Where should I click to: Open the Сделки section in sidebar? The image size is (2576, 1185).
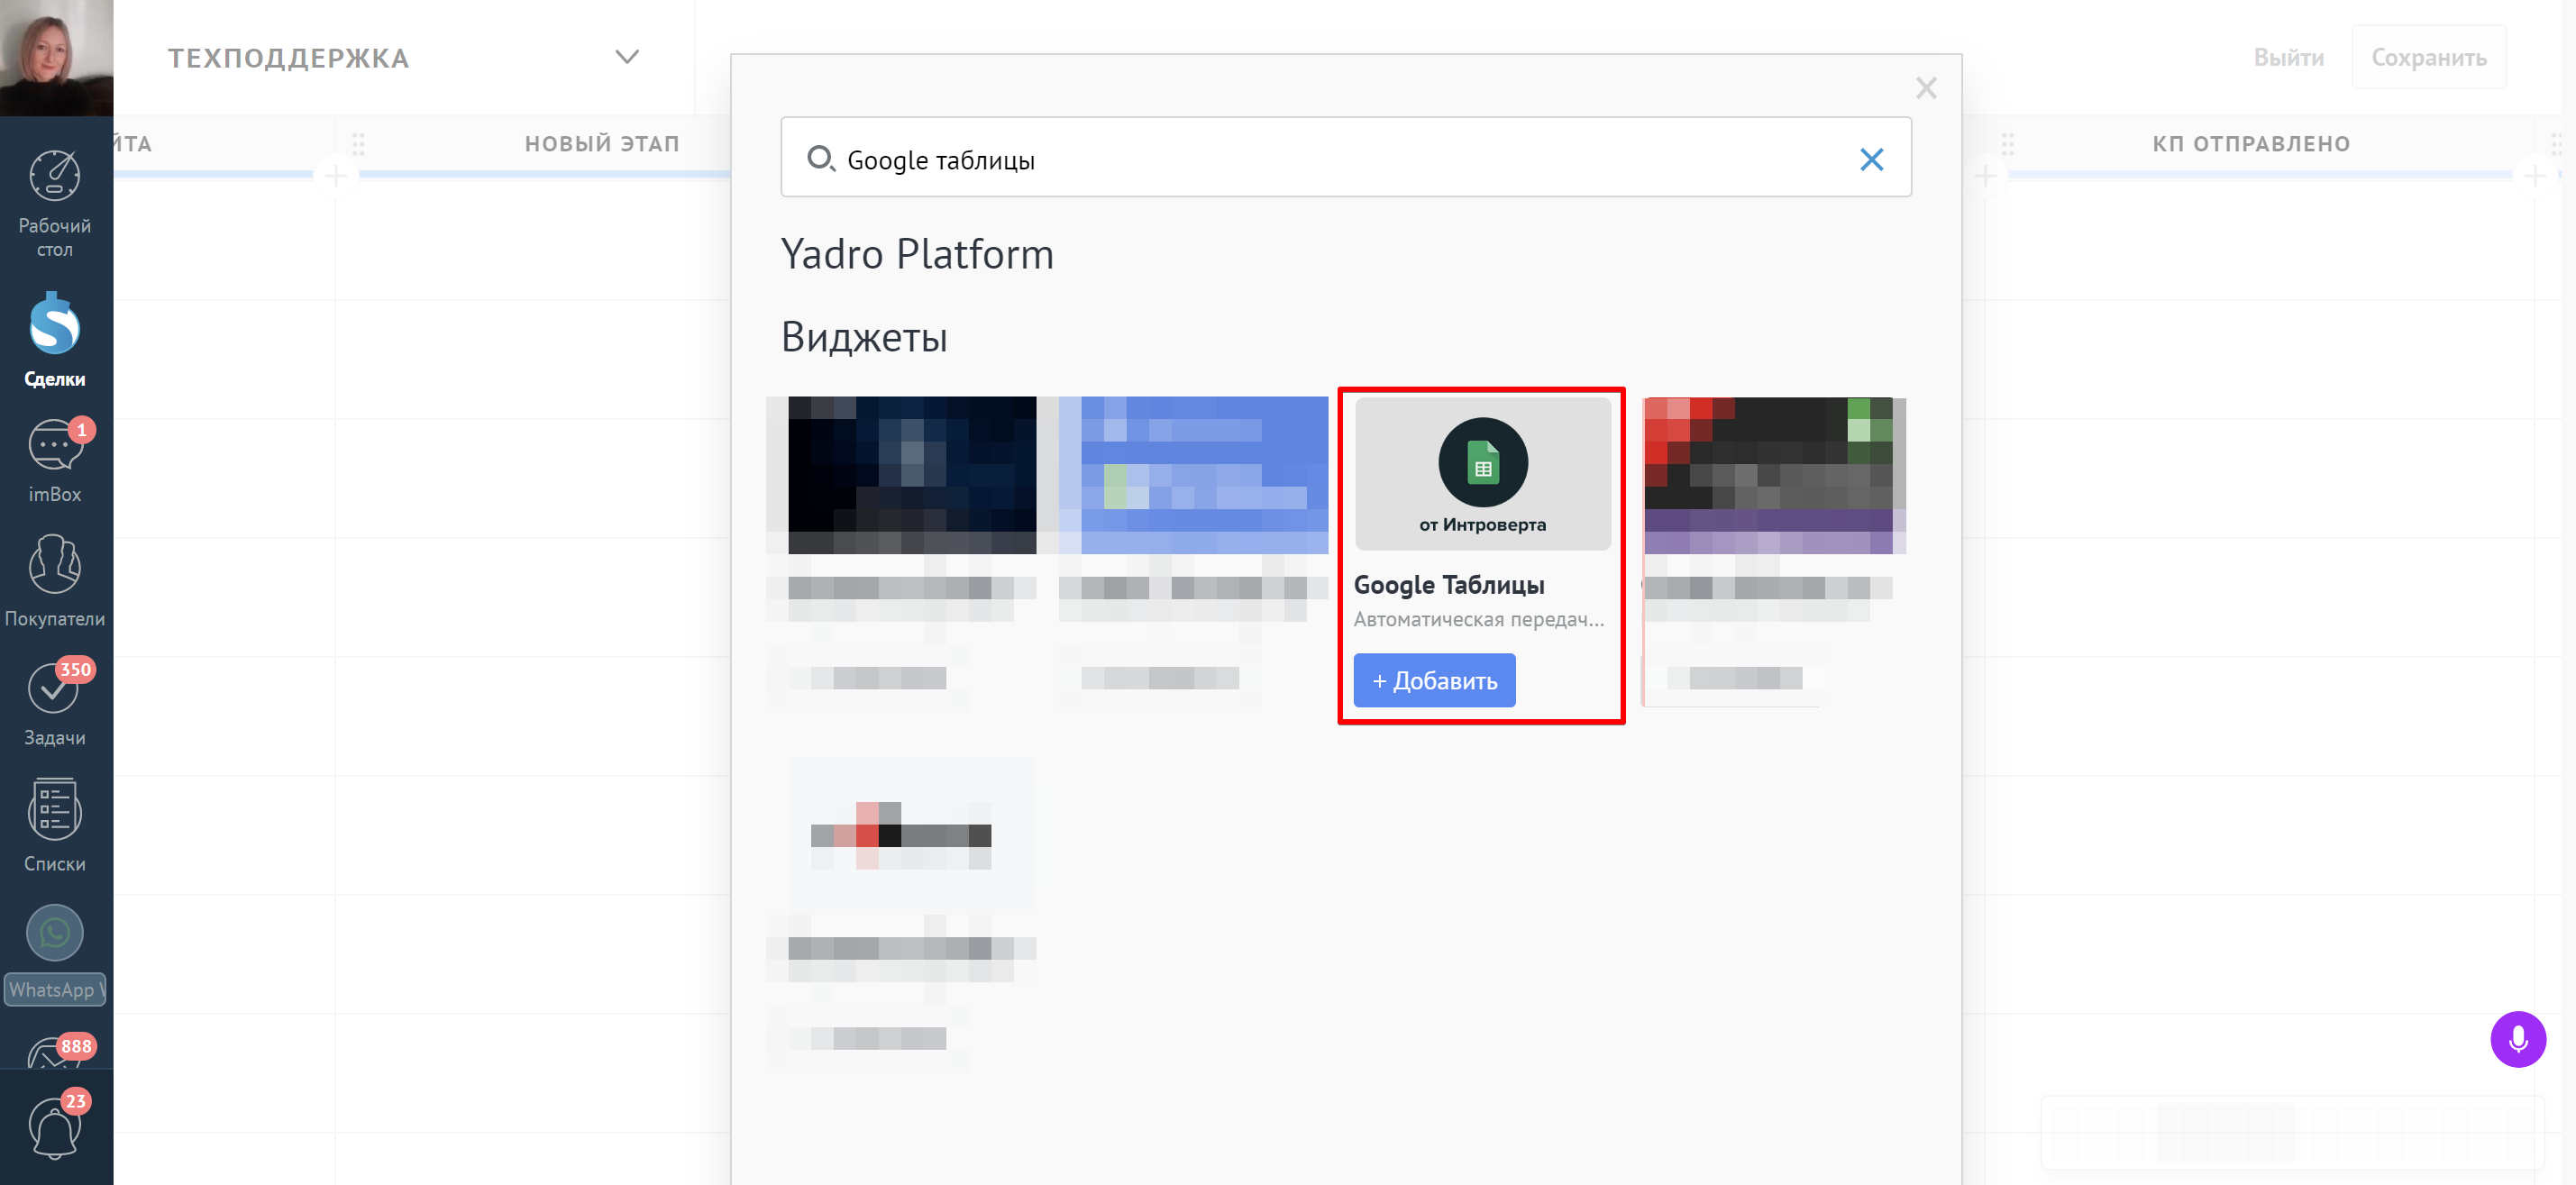click(55, 339)
